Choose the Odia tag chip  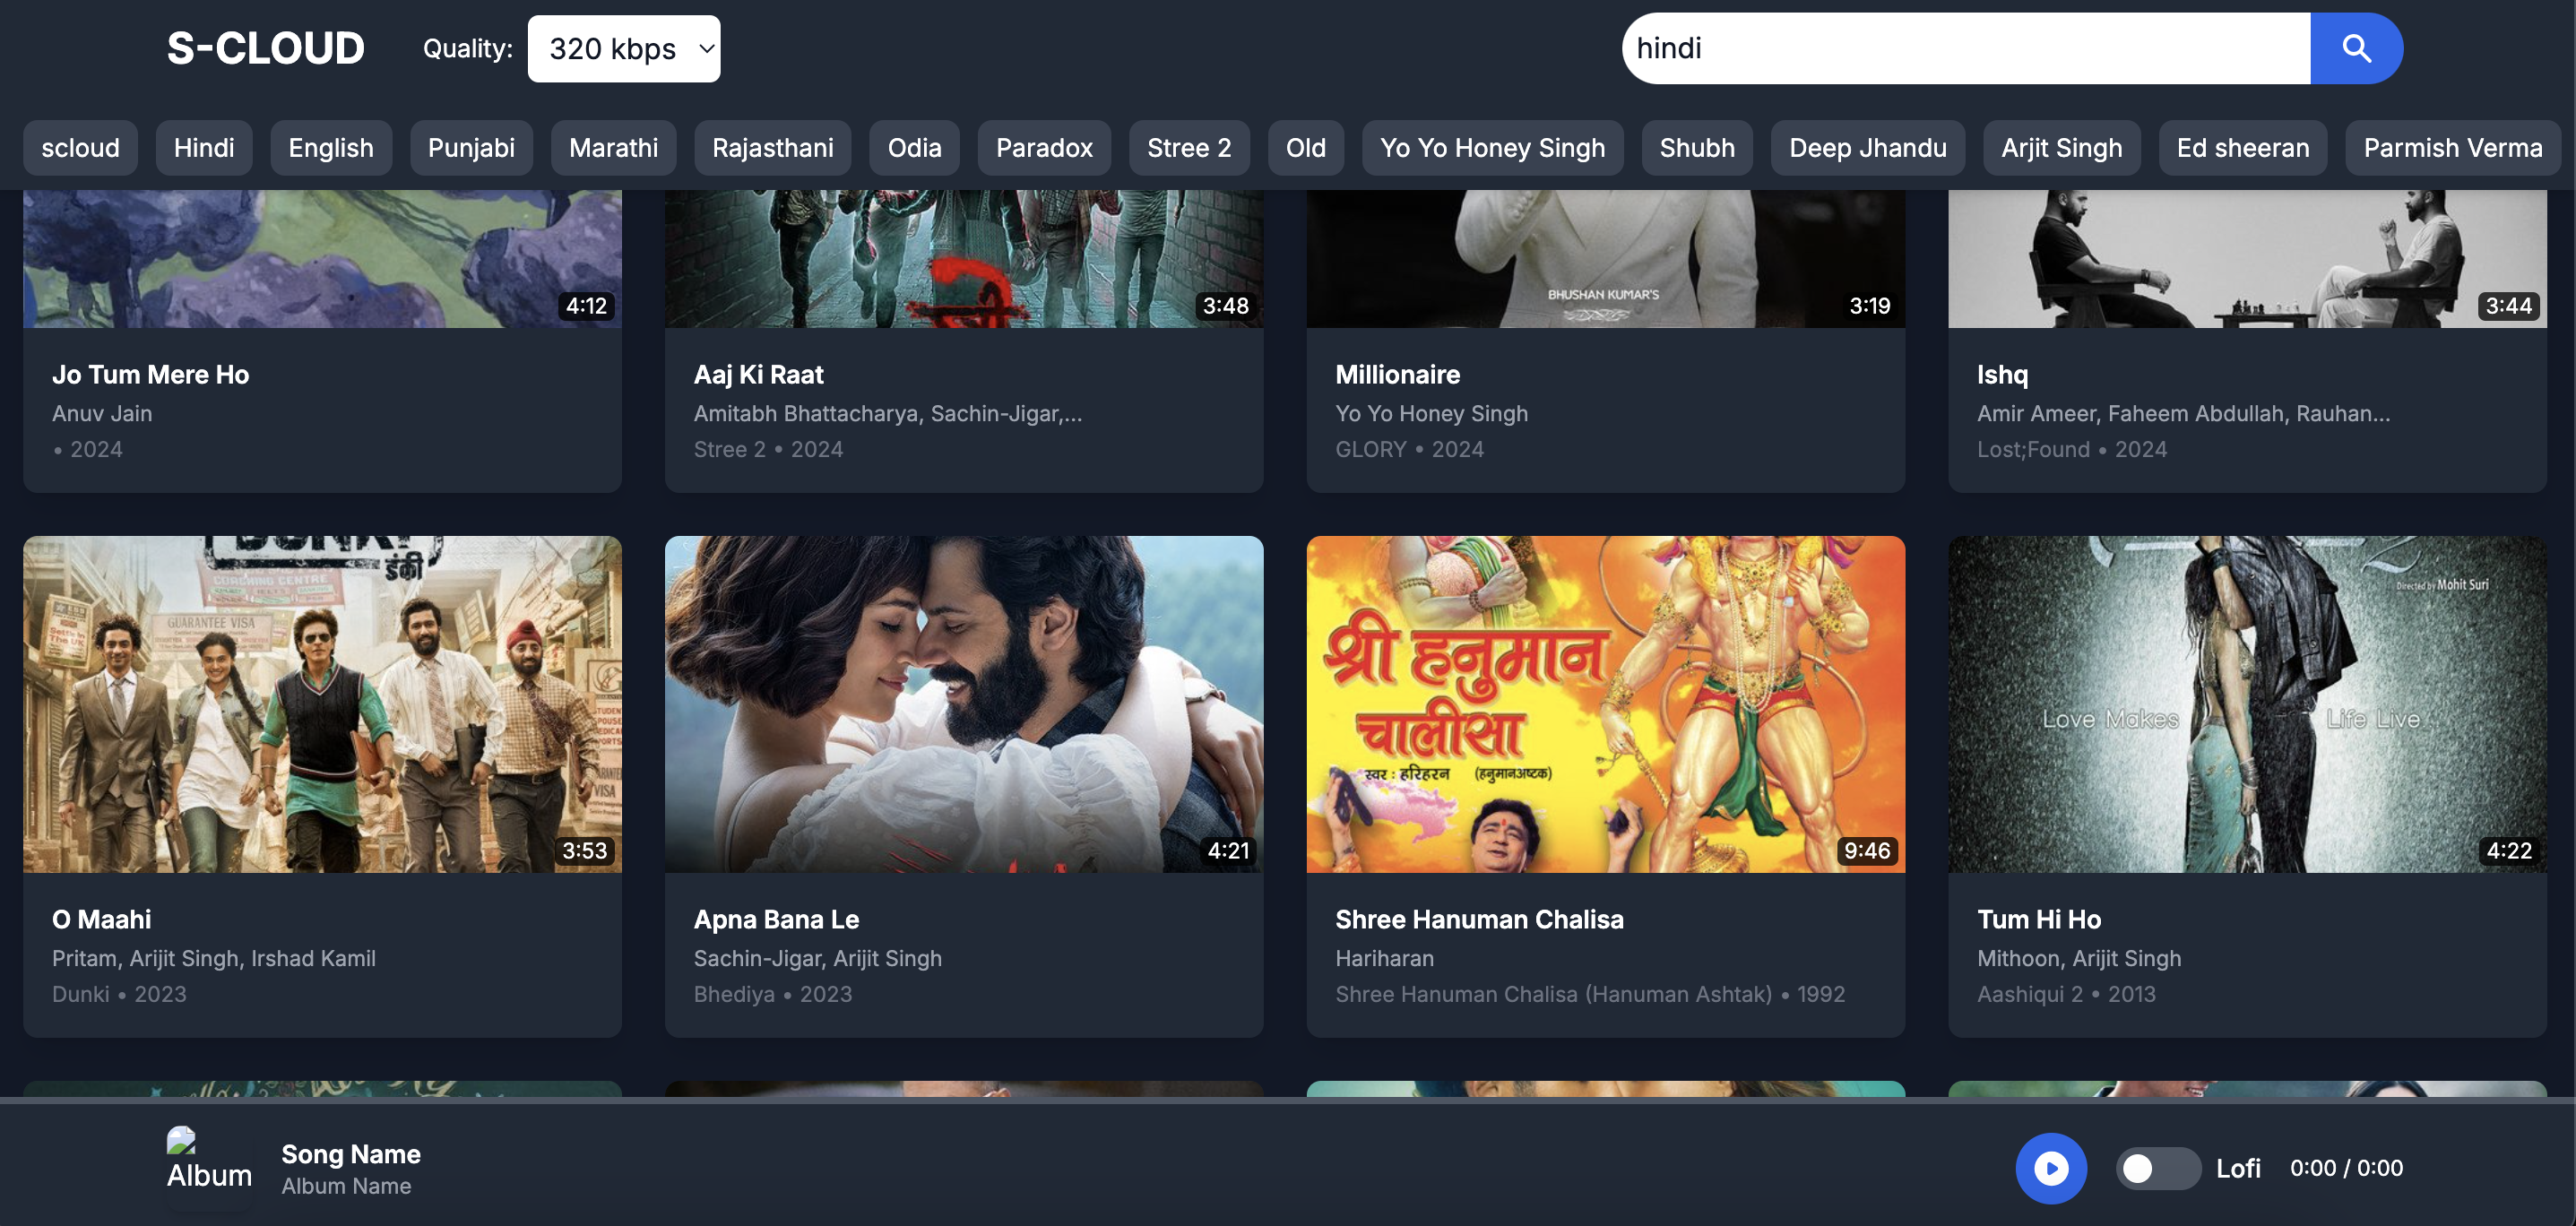[914, 148]
